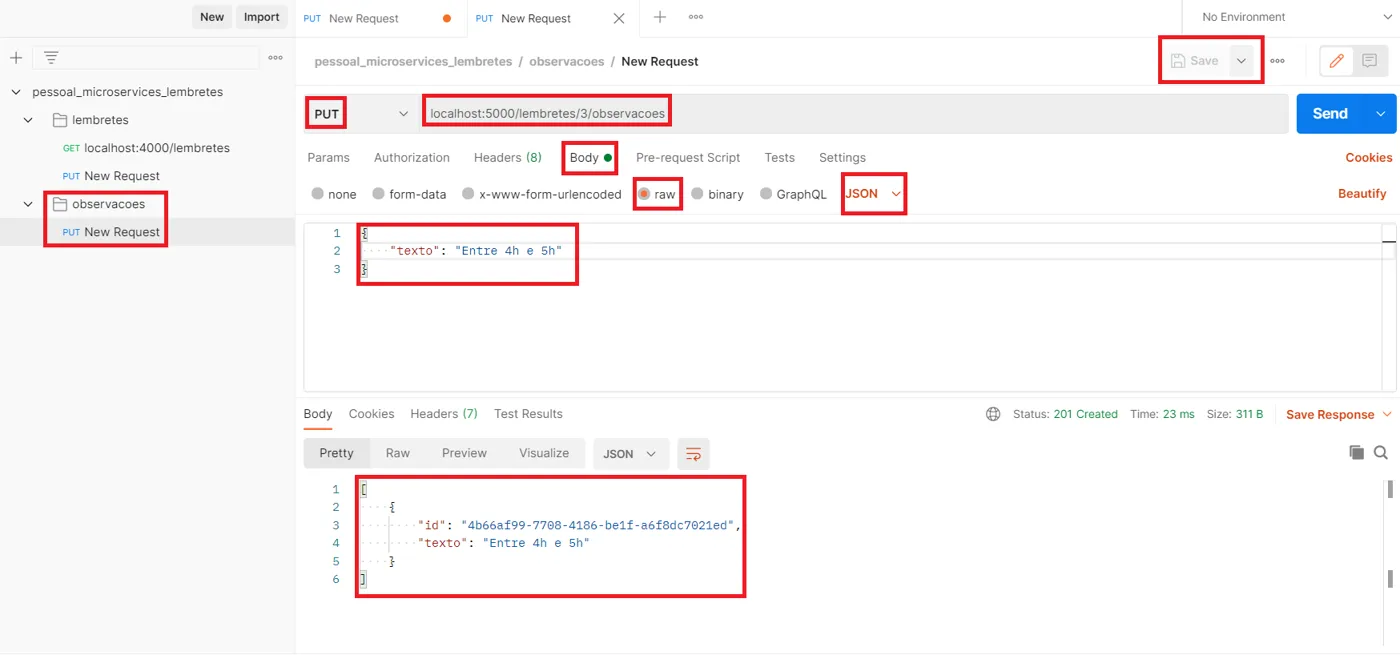Switch response view to Visualize
This screenshot has height=655, width=1400.
coord(544,453)
